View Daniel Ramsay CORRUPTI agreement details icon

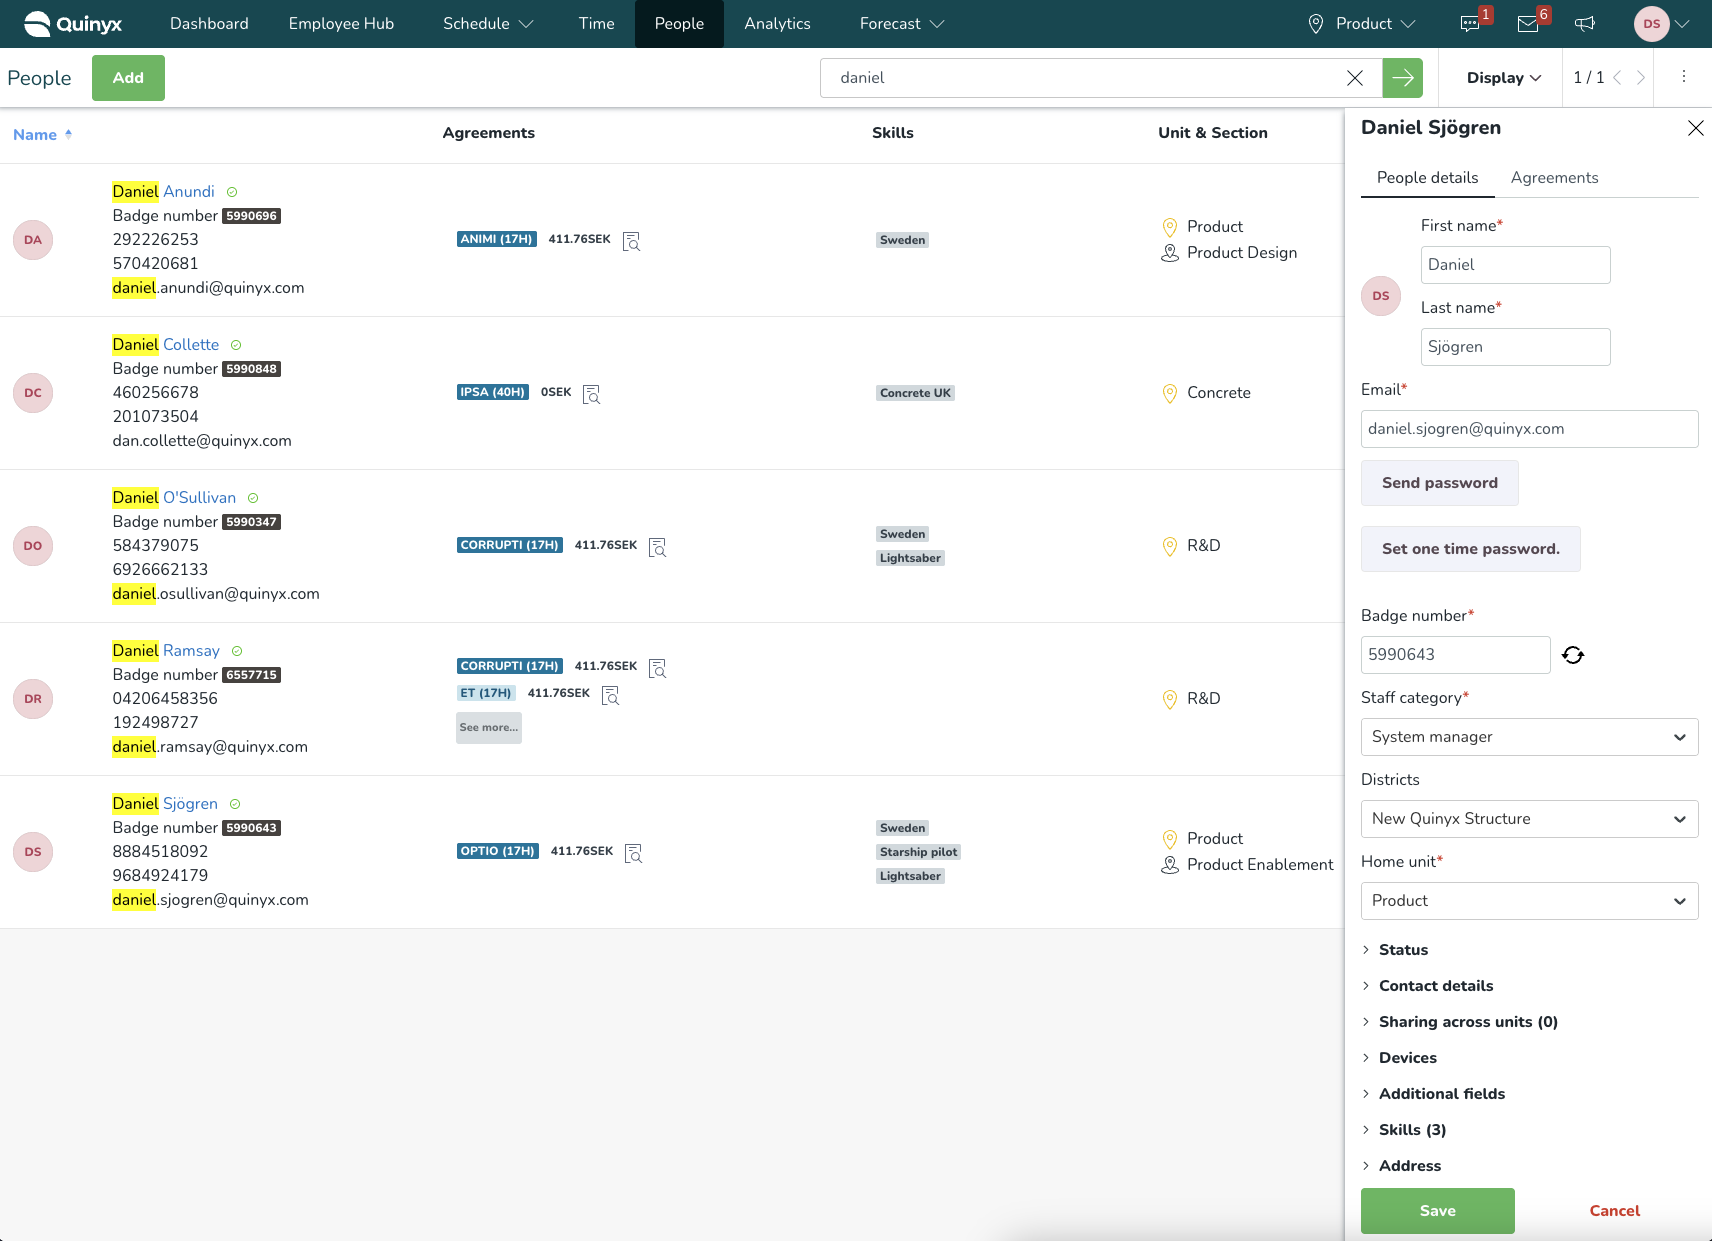tap(657, 668)
